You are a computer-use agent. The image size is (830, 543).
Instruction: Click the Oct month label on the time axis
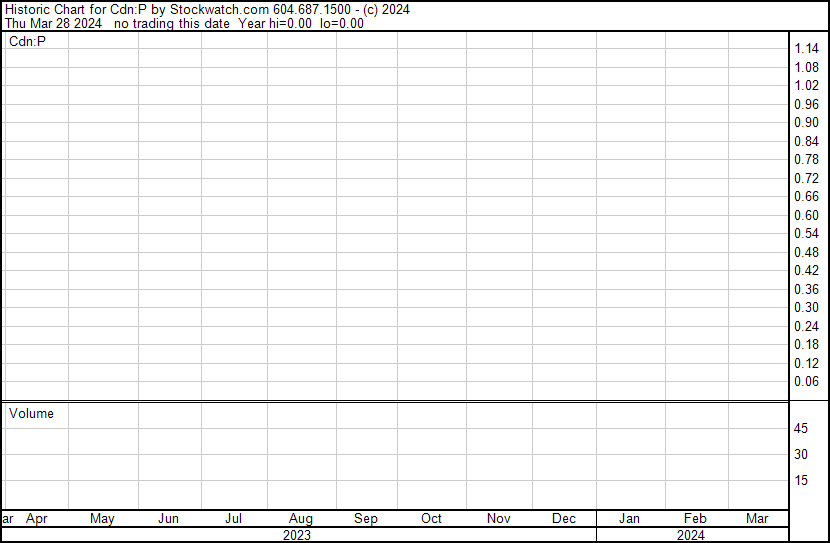tap(431, 519)
